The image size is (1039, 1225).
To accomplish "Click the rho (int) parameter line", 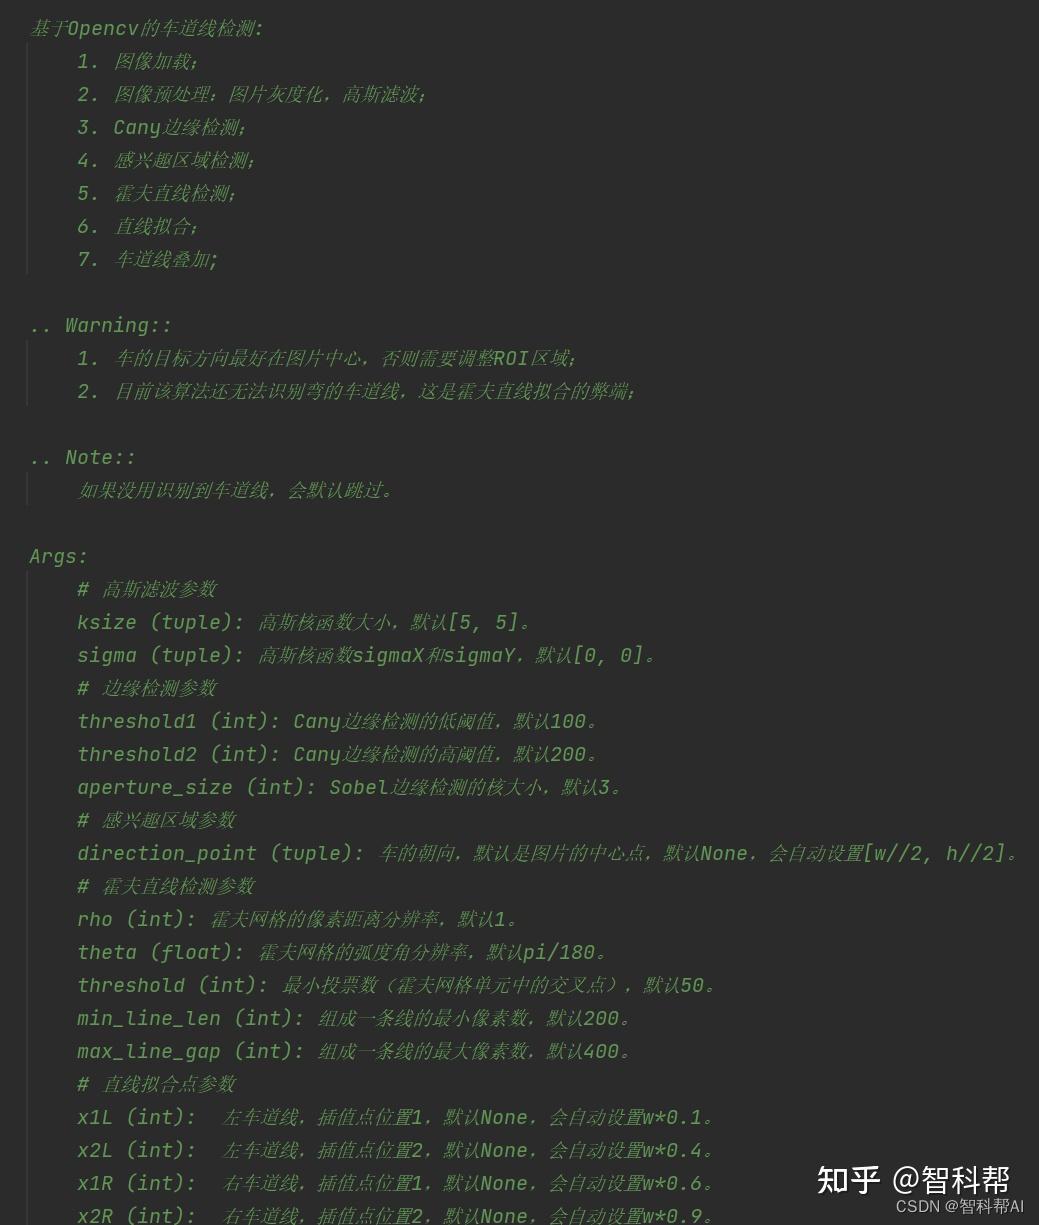I will click(297, 919).
